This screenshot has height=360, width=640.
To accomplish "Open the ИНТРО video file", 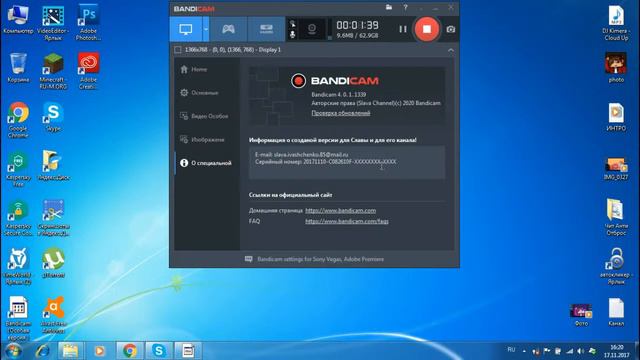I will pos(616,117).
